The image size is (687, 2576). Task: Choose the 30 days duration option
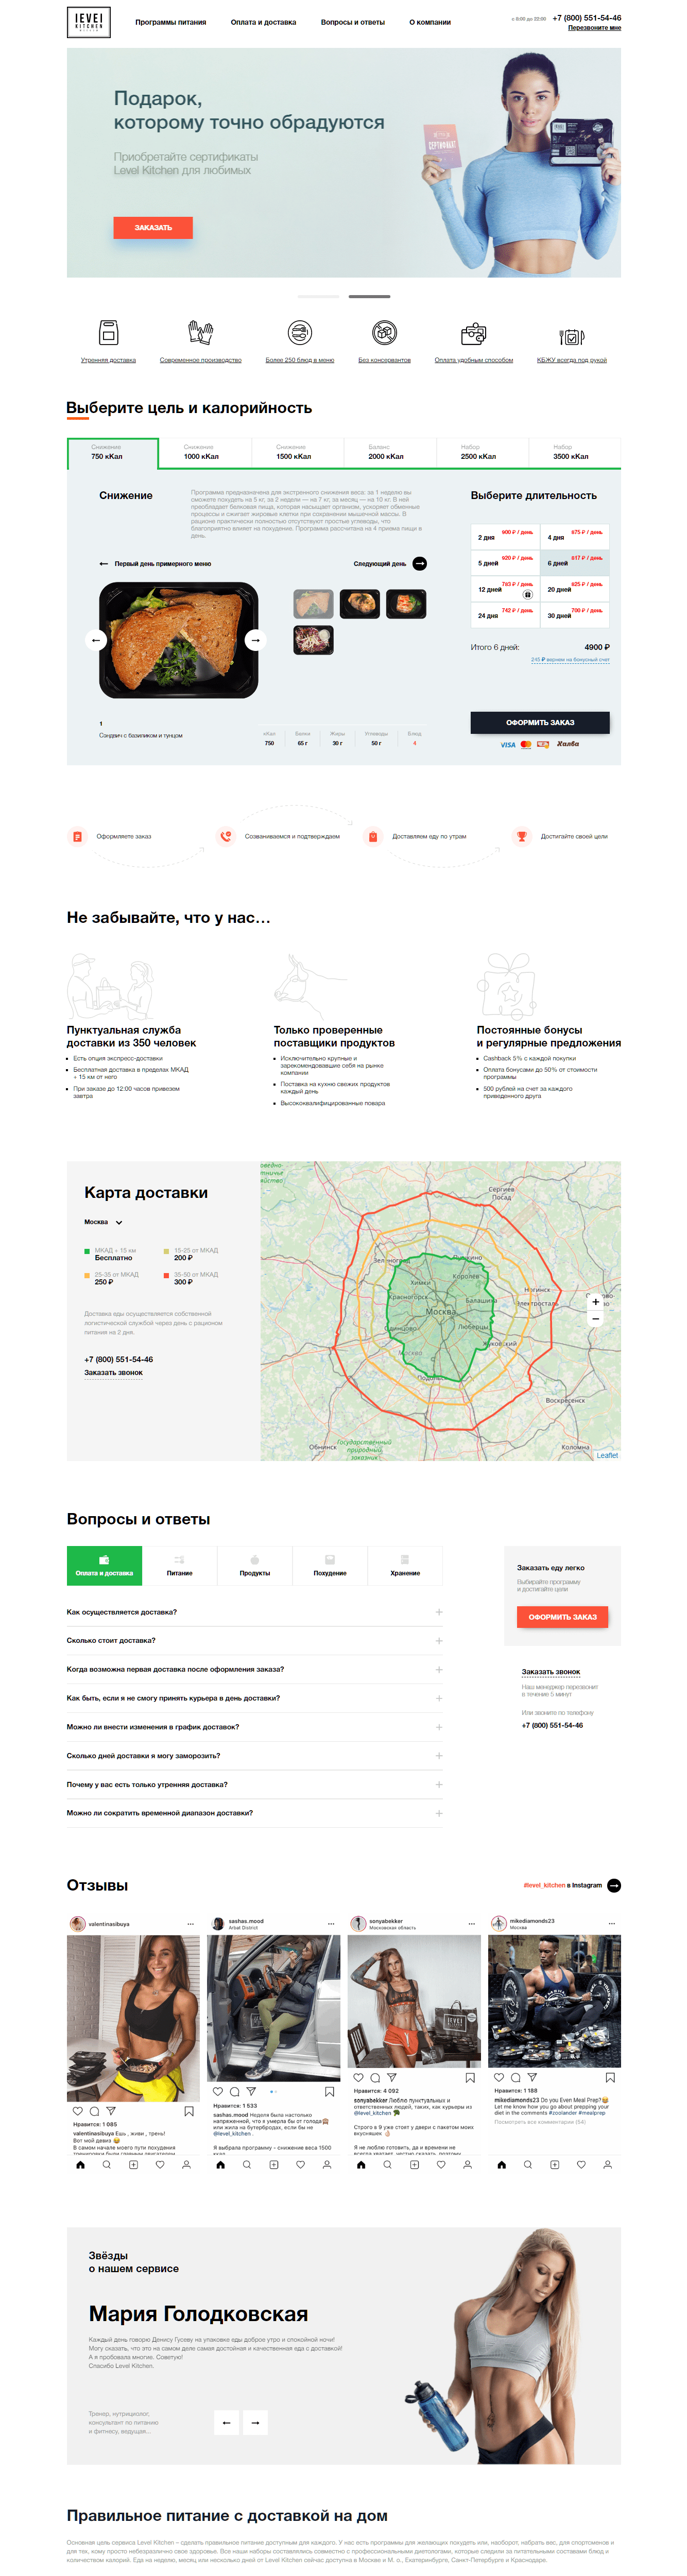point(574,613)
